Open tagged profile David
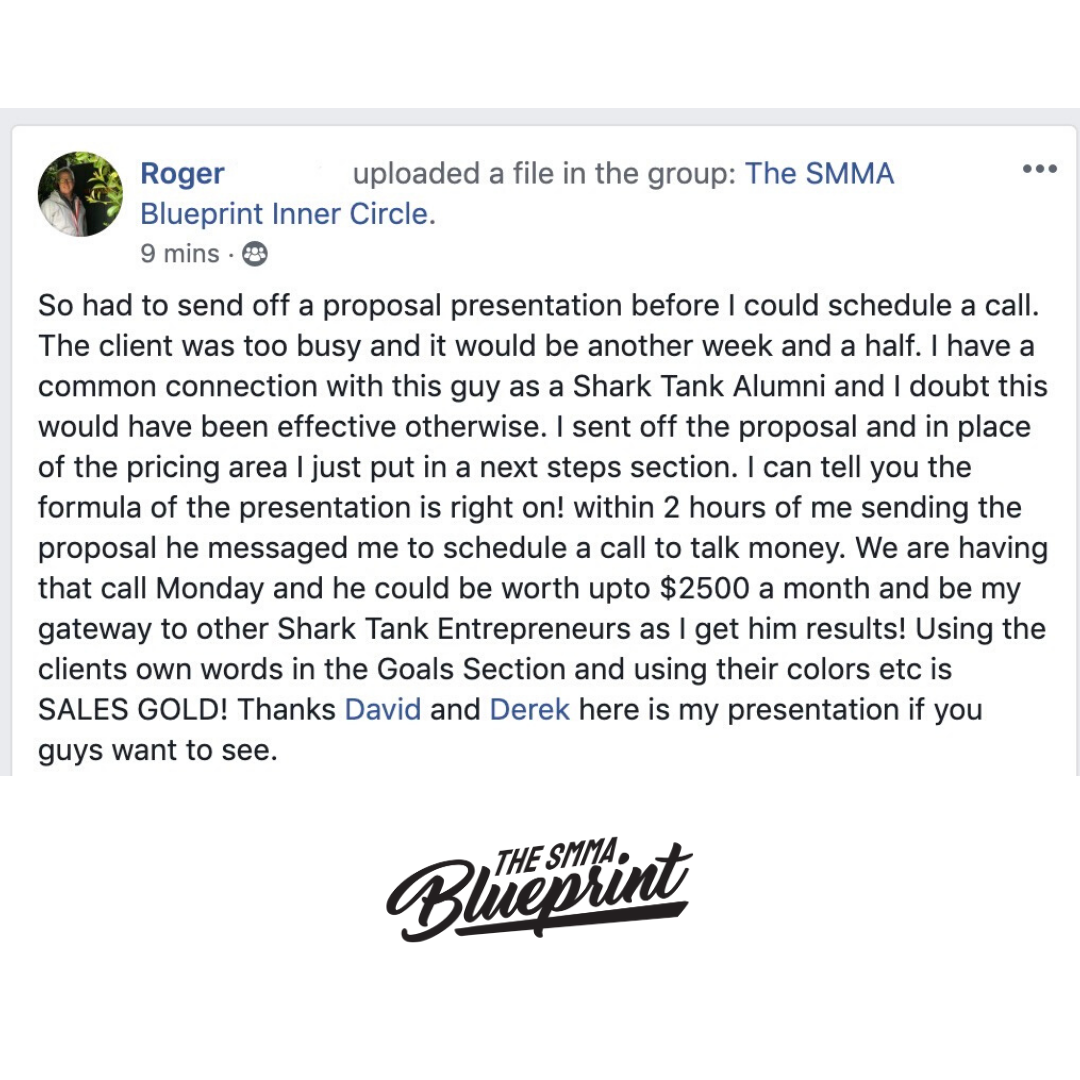This screenshot has width=1080, height=1080. [x=383, y=709]
